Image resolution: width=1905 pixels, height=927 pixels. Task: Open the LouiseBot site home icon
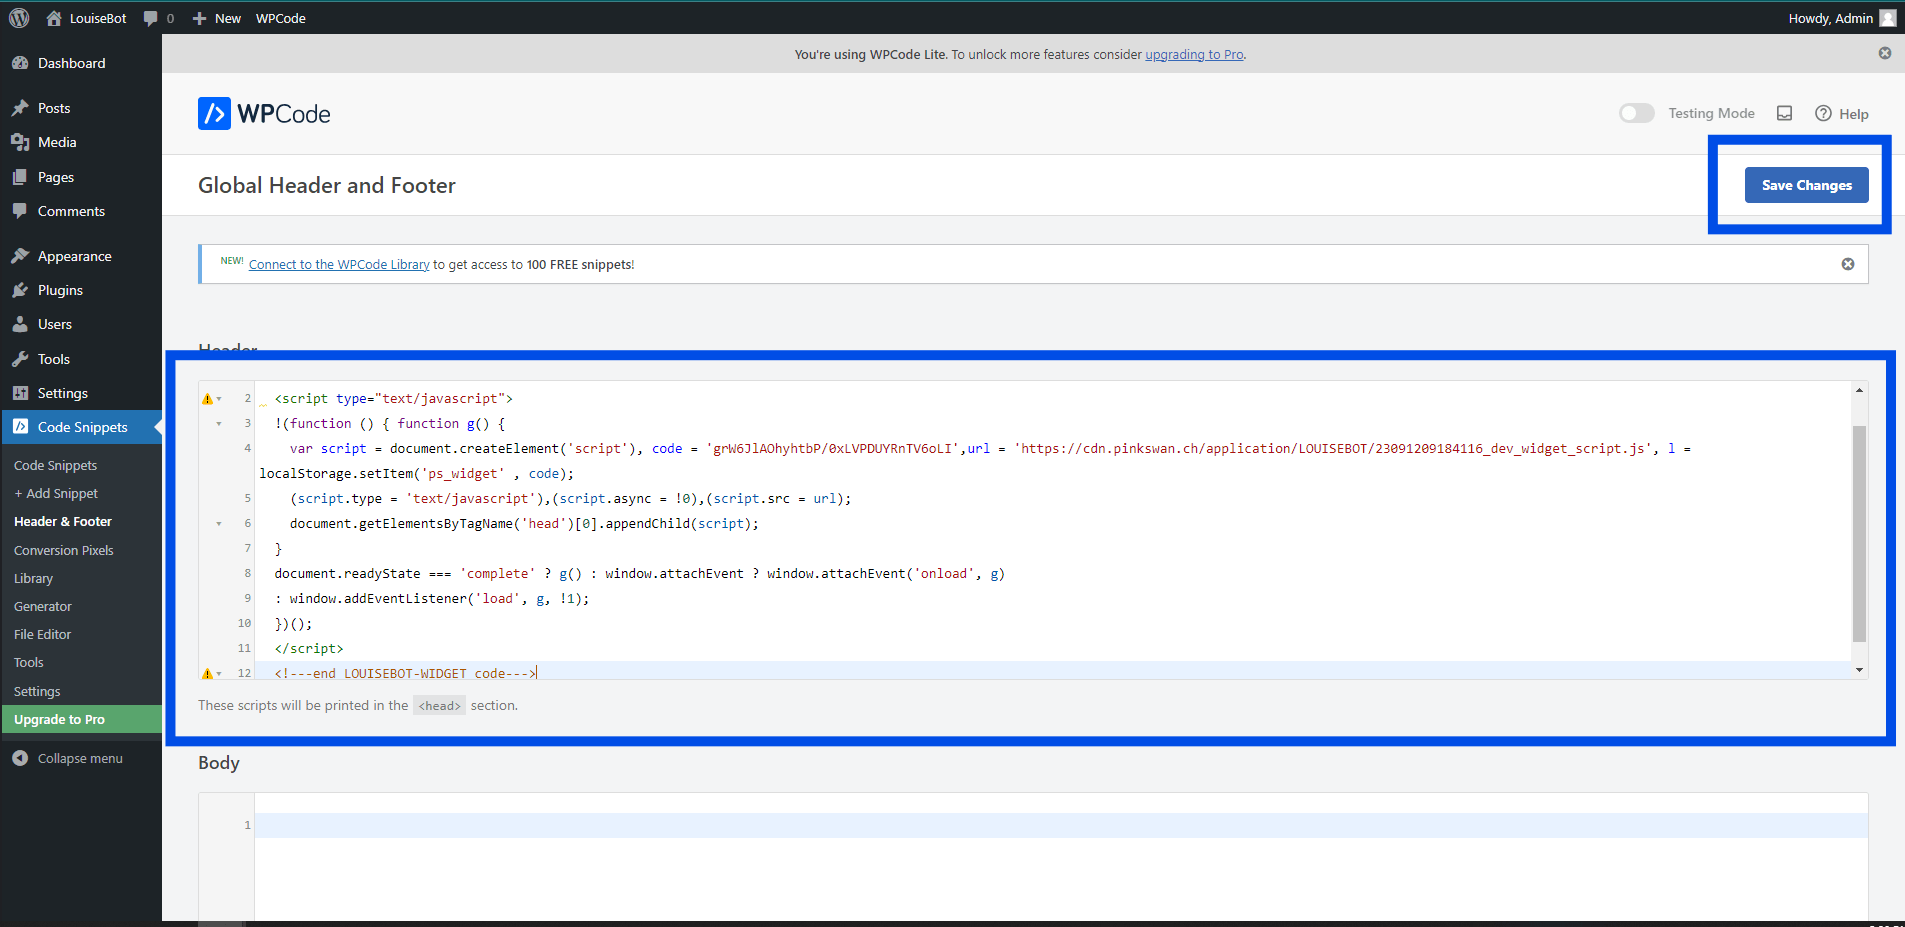click(54, 18)
